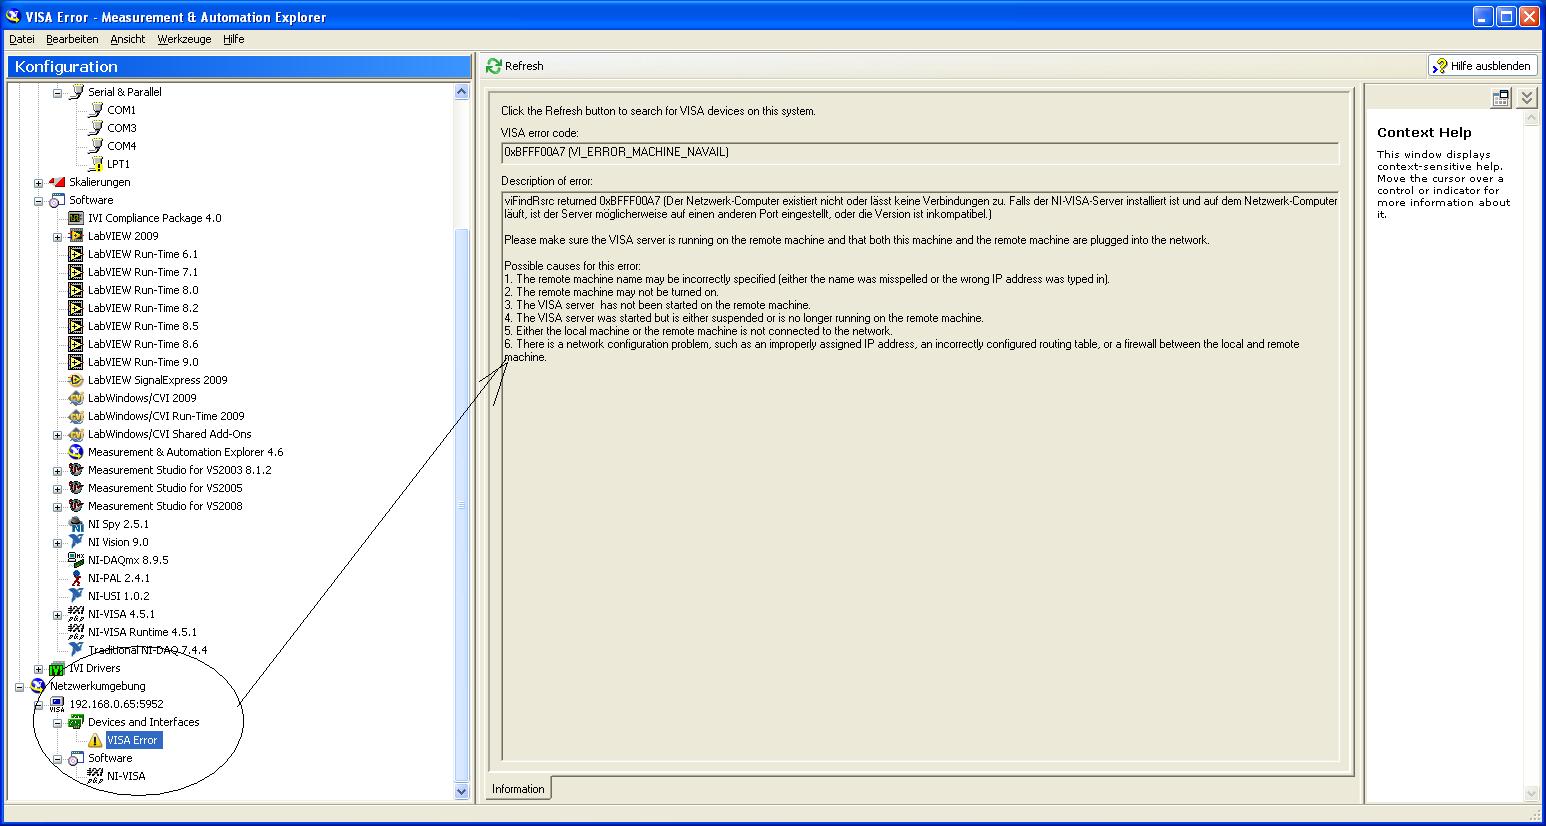Click the IVI Drivers icon
The height and width of the screenshot is (826, 1546).
tap(58, 668)
